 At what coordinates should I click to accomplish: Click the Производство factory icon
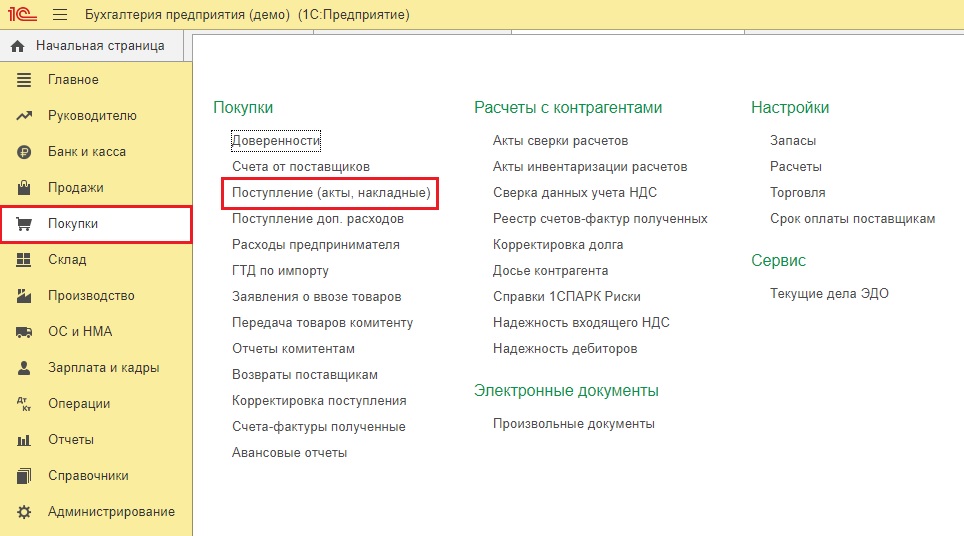click(25, 296)
